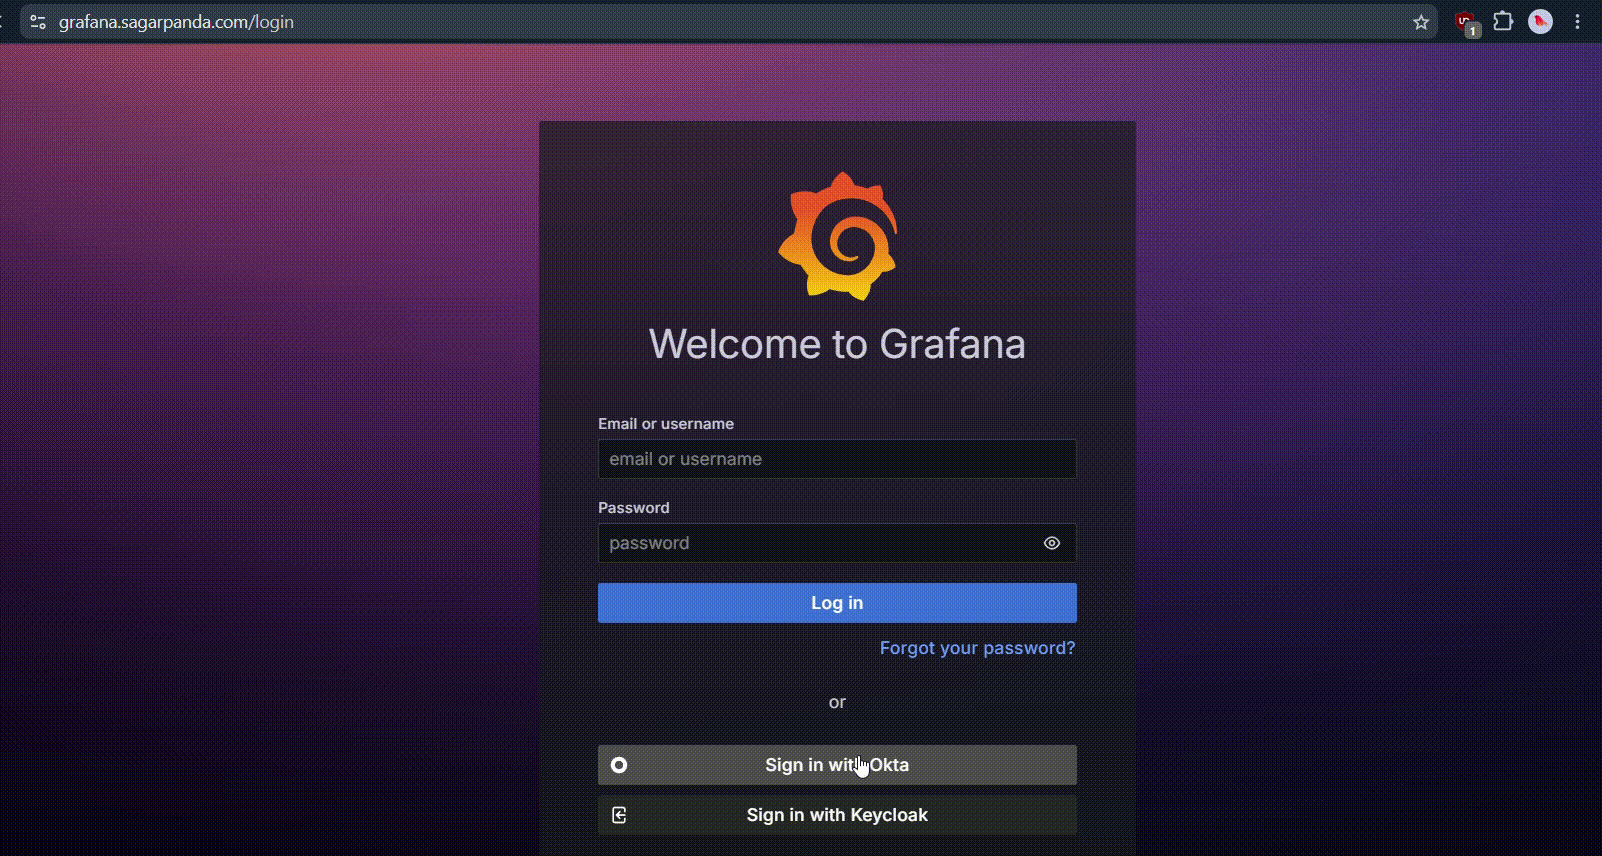The height and width of the screenshot is (856, 1602).
Task: Bookmark this page with the star icon
Action: click(1421, 22)
